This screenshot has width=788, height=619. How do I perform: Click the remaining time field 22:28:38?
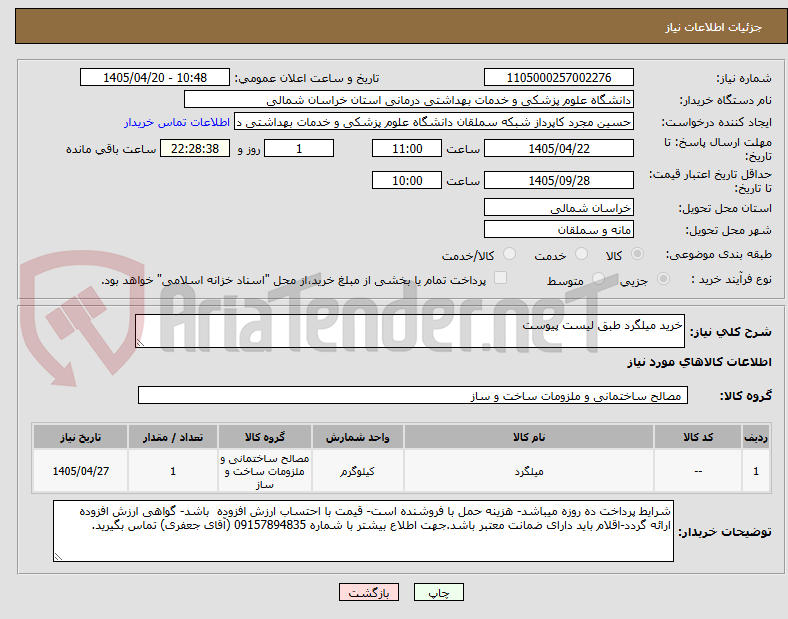[195, 148]
